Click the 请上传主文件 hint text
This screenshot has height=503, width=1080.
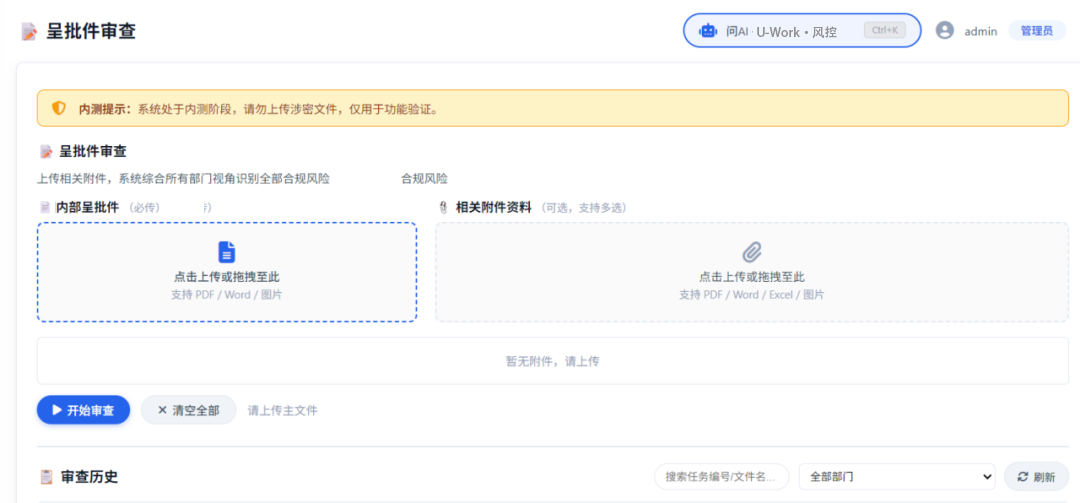click(282, 411)
